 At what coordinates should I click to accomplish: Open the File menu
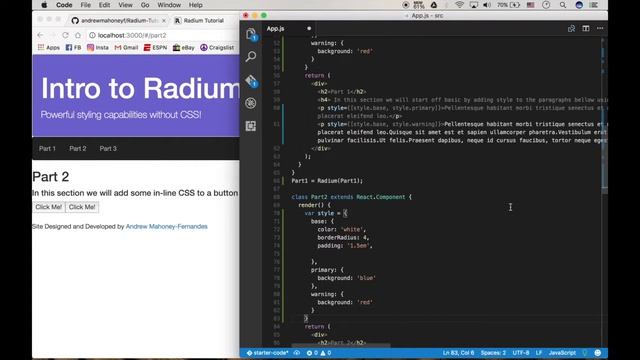(x=85, y=5)
